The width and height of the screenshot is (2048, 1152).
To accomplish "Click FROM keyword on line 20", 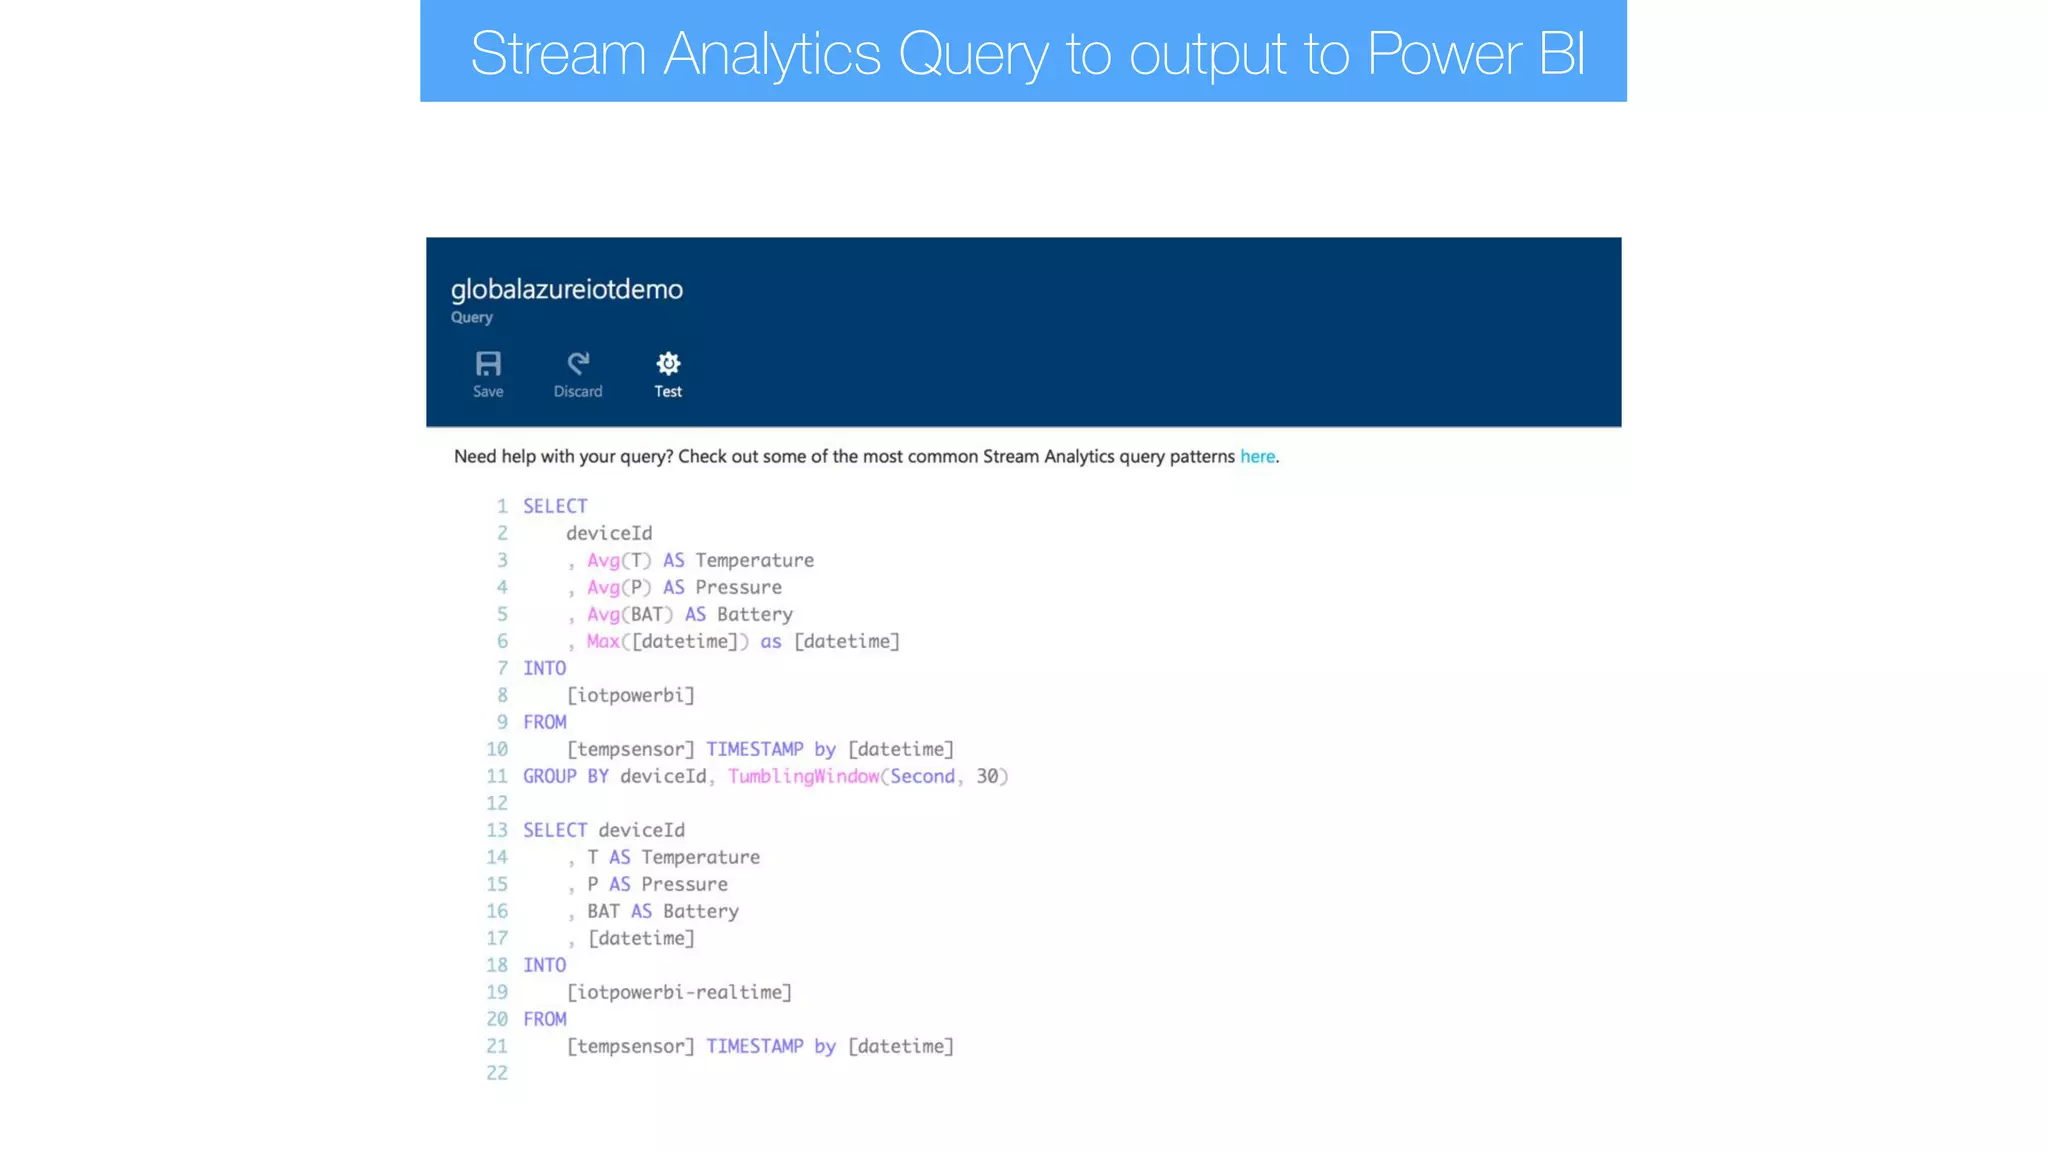I will click(545, 1019).
